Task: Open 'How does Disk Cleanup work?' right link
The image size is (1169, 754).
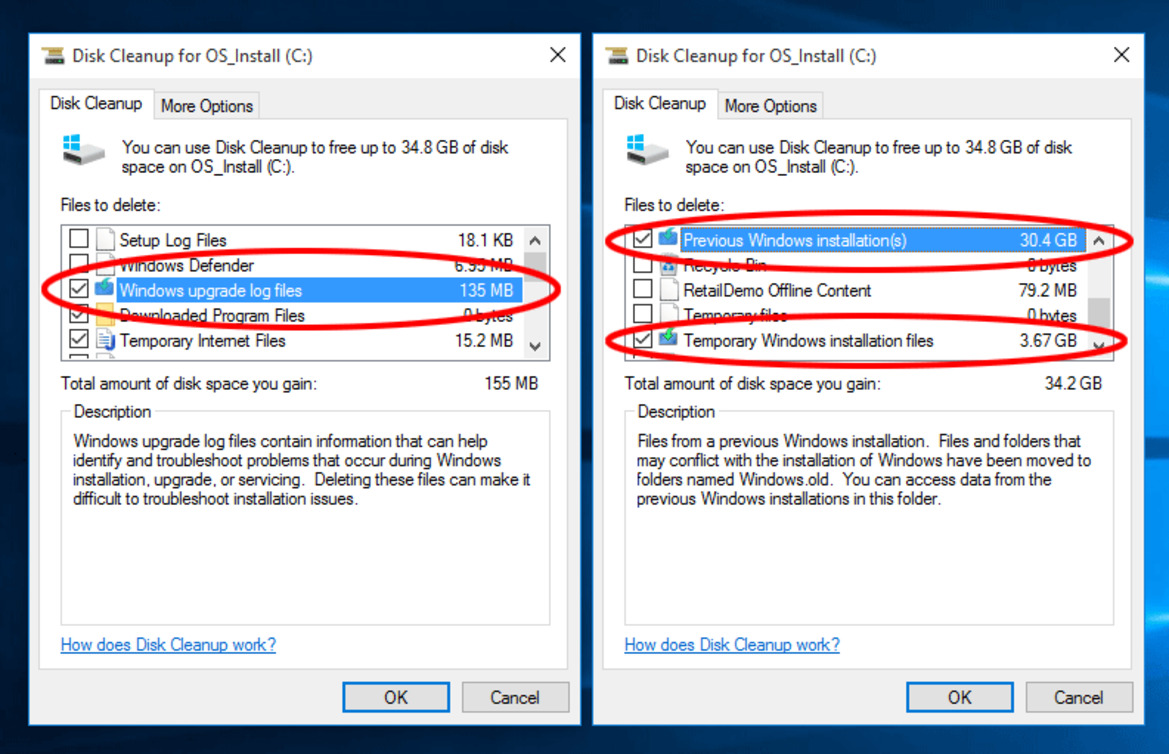Action: pos(732,644)
